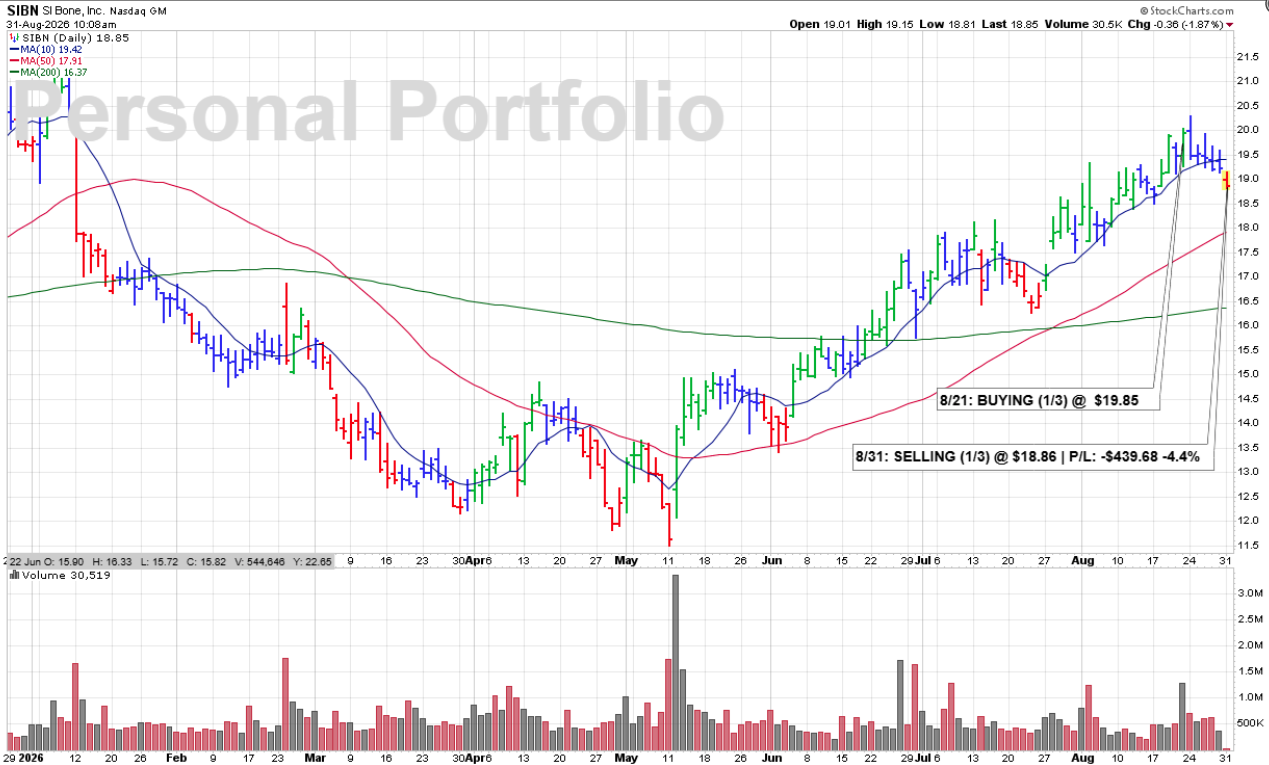Click the 20.0 price axis label
The height and width of the screenshot is (765, 1269).
pyautogui.click(x=1249, y=130)
